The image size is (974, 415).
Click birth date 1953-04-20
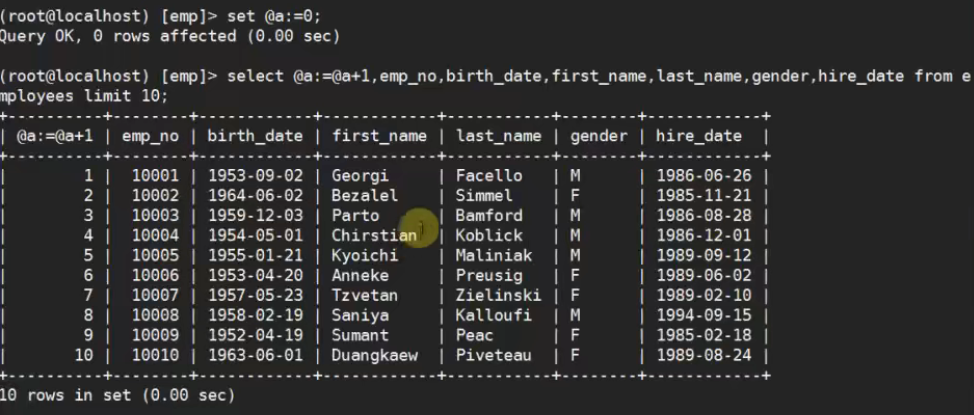tap(255, 275)
